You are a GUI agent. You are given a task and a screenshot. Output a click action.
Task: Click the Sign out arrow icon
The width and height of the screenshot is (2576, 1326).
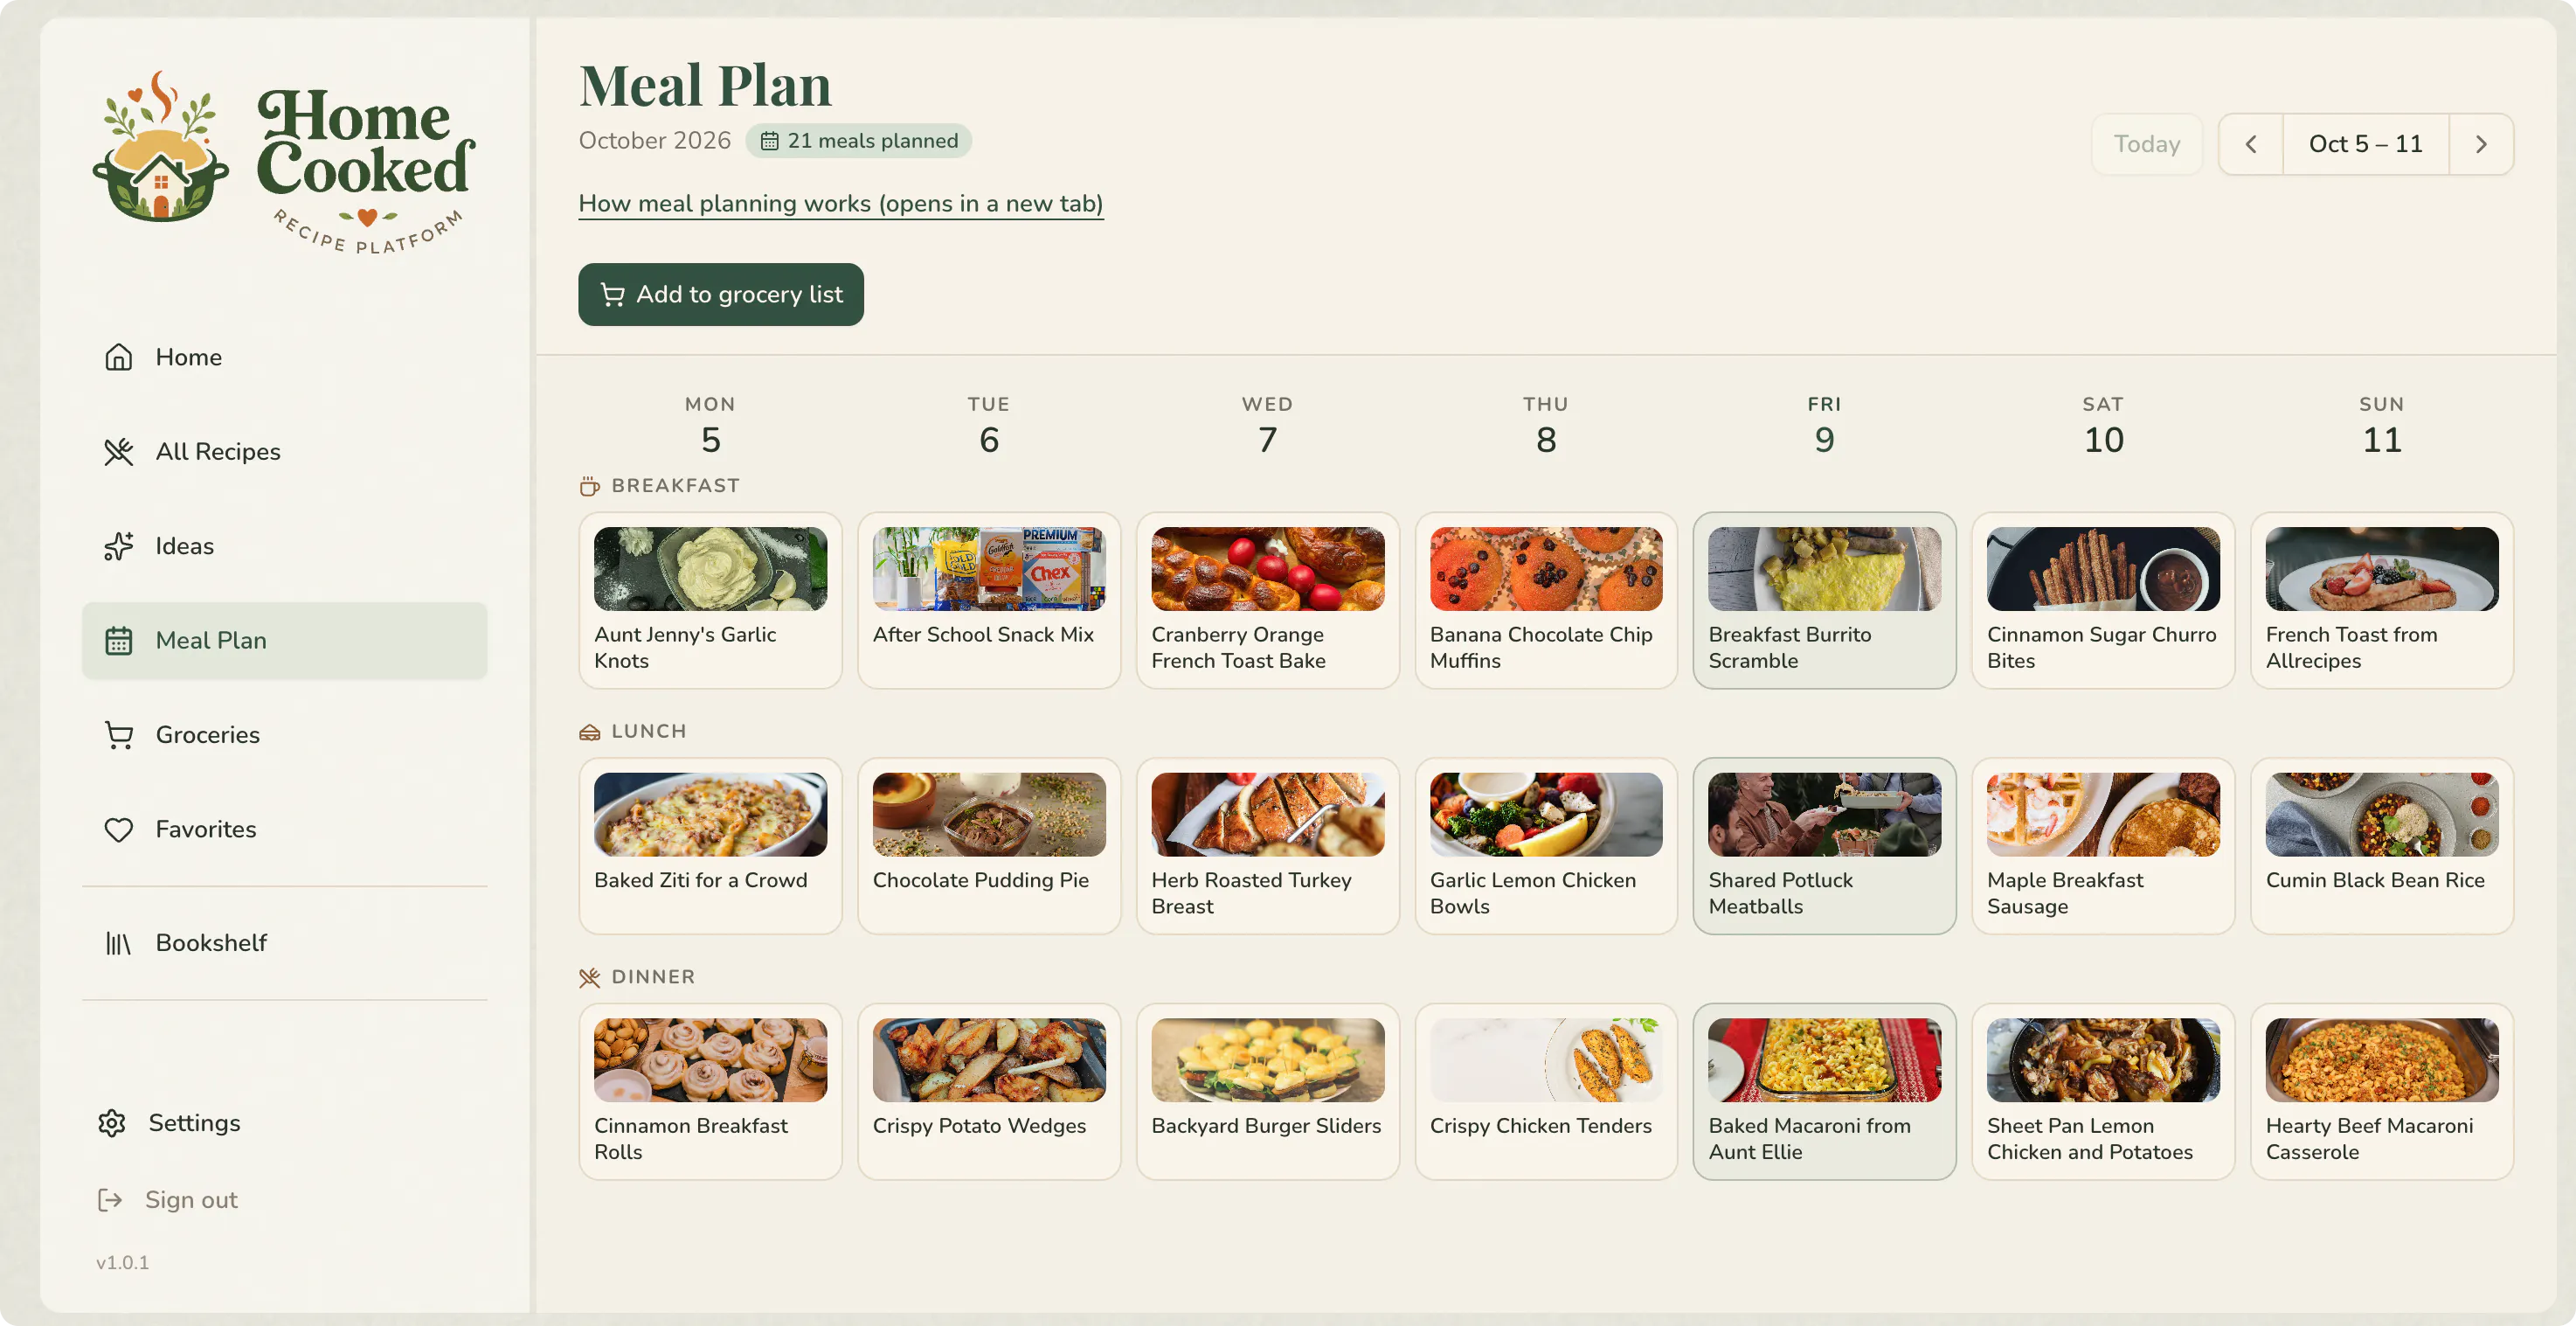(x=110, y=1200)
